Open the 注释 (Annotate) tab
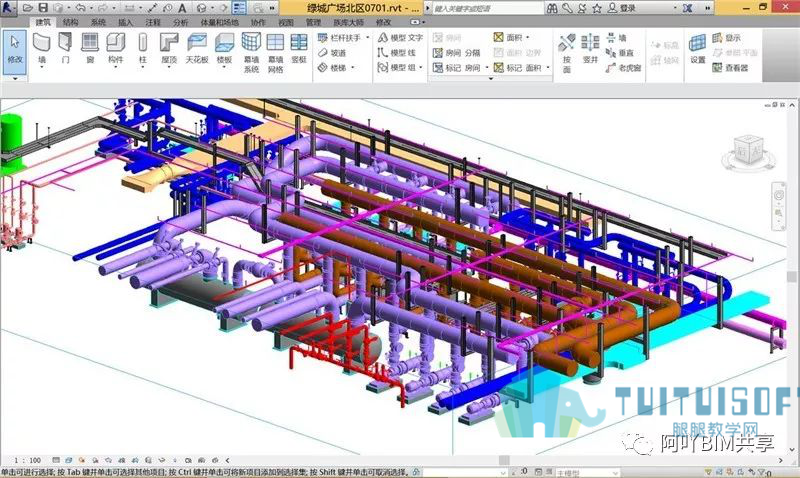Screen dimensions: 800x478 coord(153,22)
